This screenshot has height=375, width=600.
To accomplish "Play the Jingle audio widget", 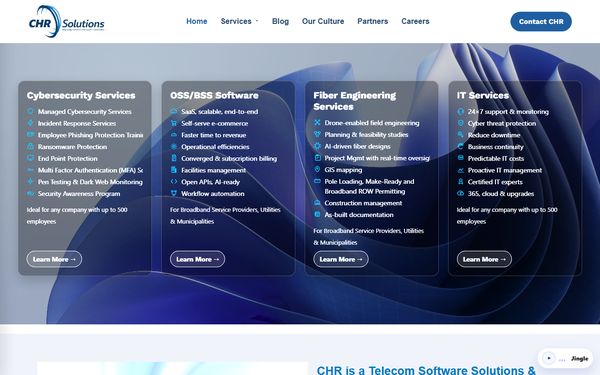I will point(549,358).
